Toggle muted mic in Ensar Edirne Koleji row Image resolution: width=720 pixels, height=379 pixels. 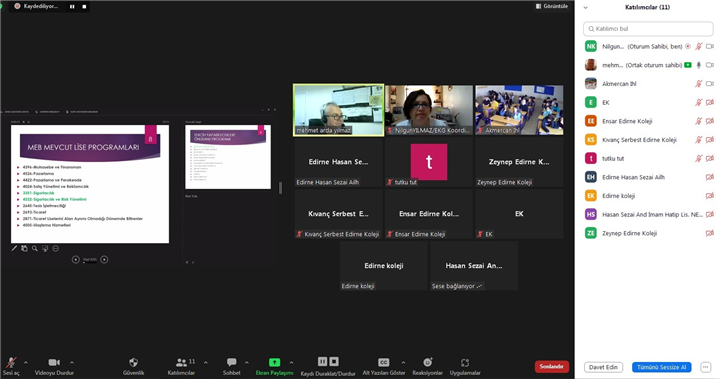[x=698, y=121]
